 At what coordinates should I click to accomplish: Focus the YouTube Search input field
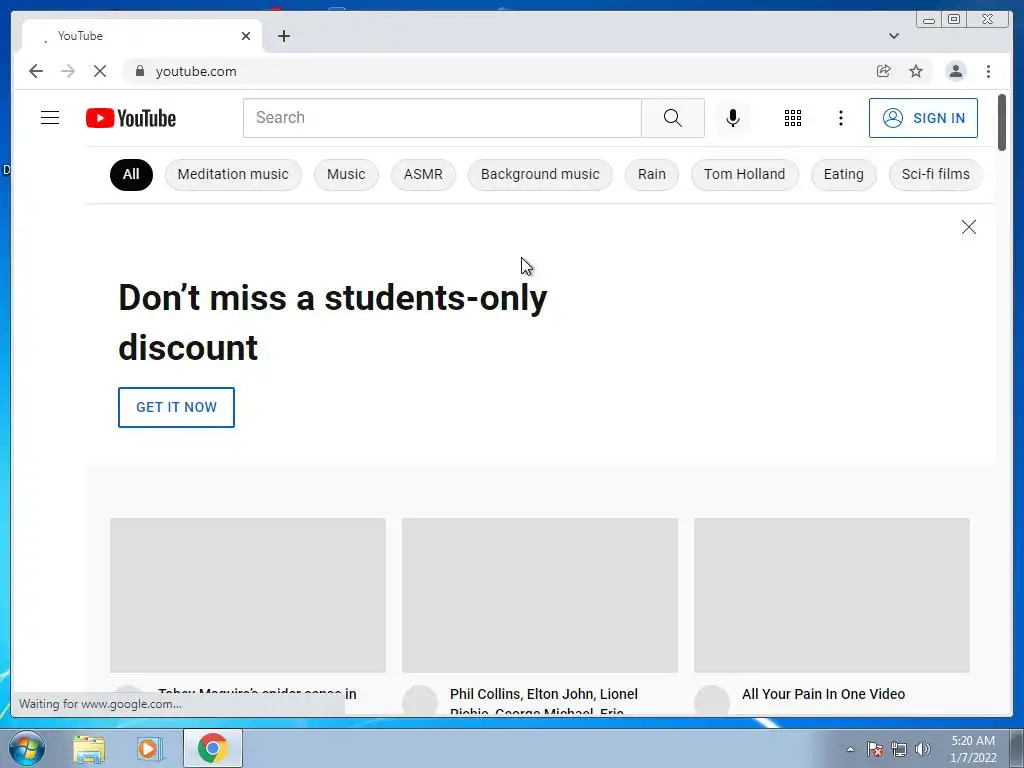[x=442, y=118]
